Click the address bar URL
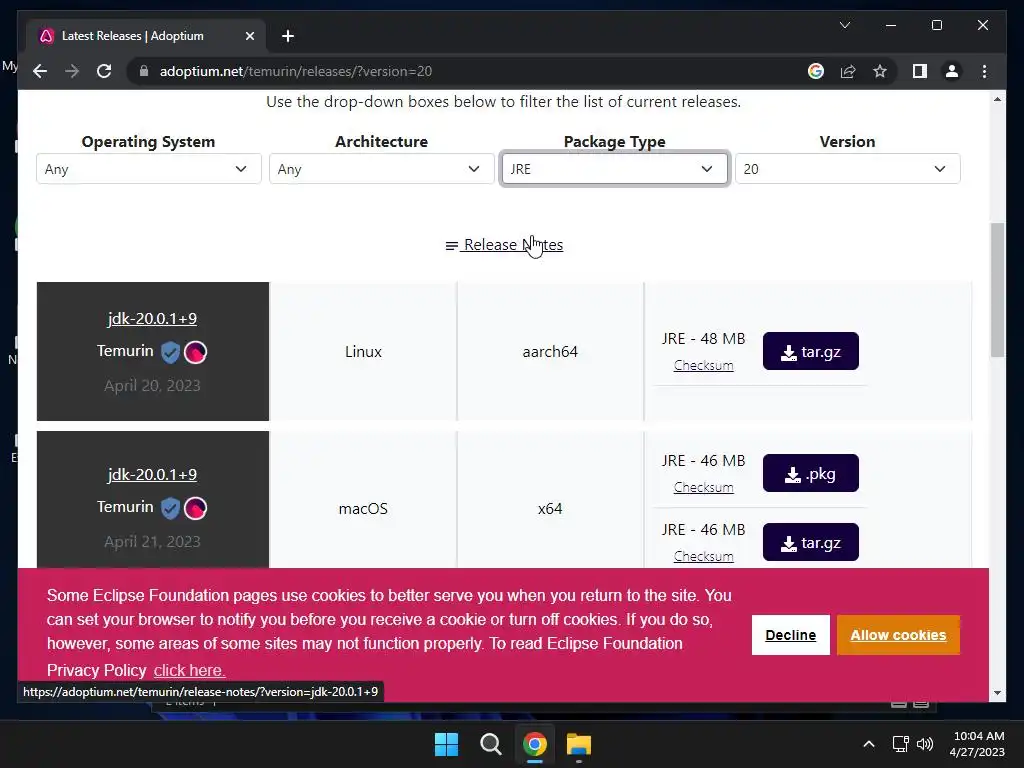Image resolution: width=1024 pixels, height=768 pixels. (296, 71)
